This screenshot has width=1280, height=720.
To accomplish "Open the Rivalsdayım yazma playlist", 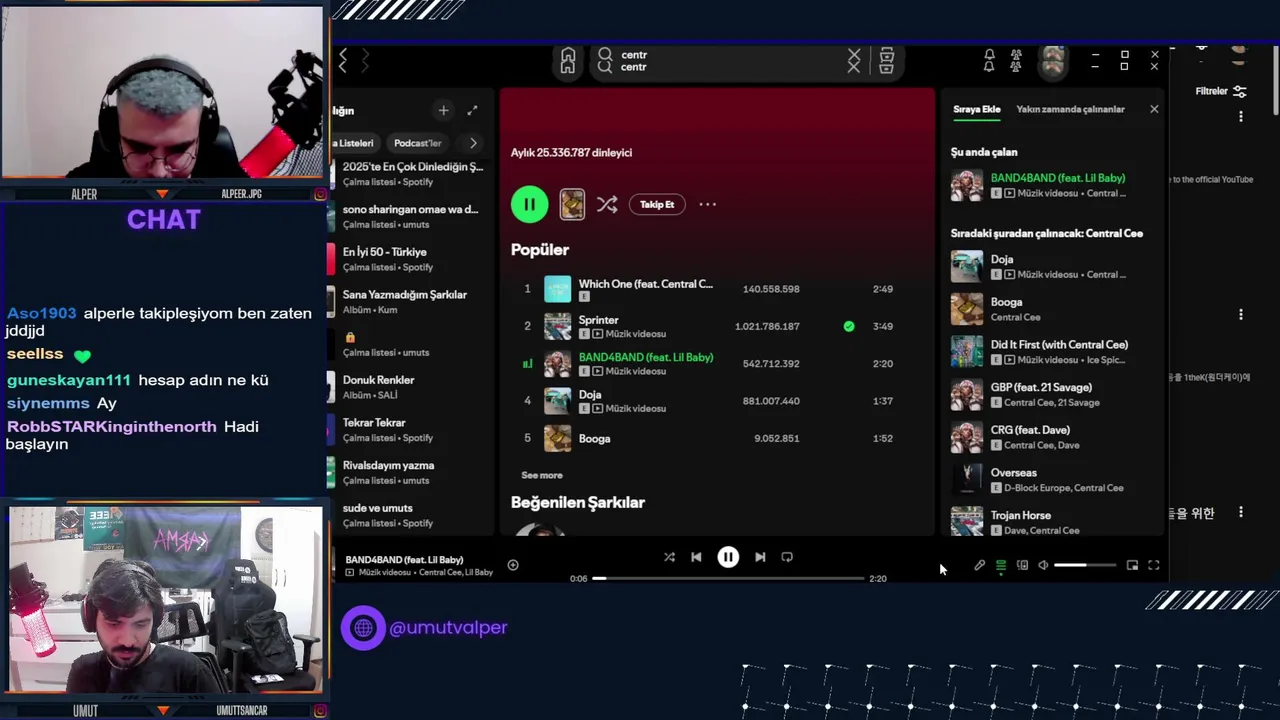I will click(412, 473).
